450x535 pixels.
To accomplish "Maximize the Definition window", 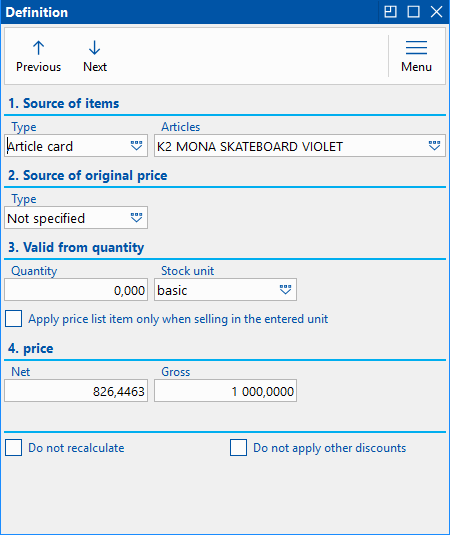I will (413, 12).
